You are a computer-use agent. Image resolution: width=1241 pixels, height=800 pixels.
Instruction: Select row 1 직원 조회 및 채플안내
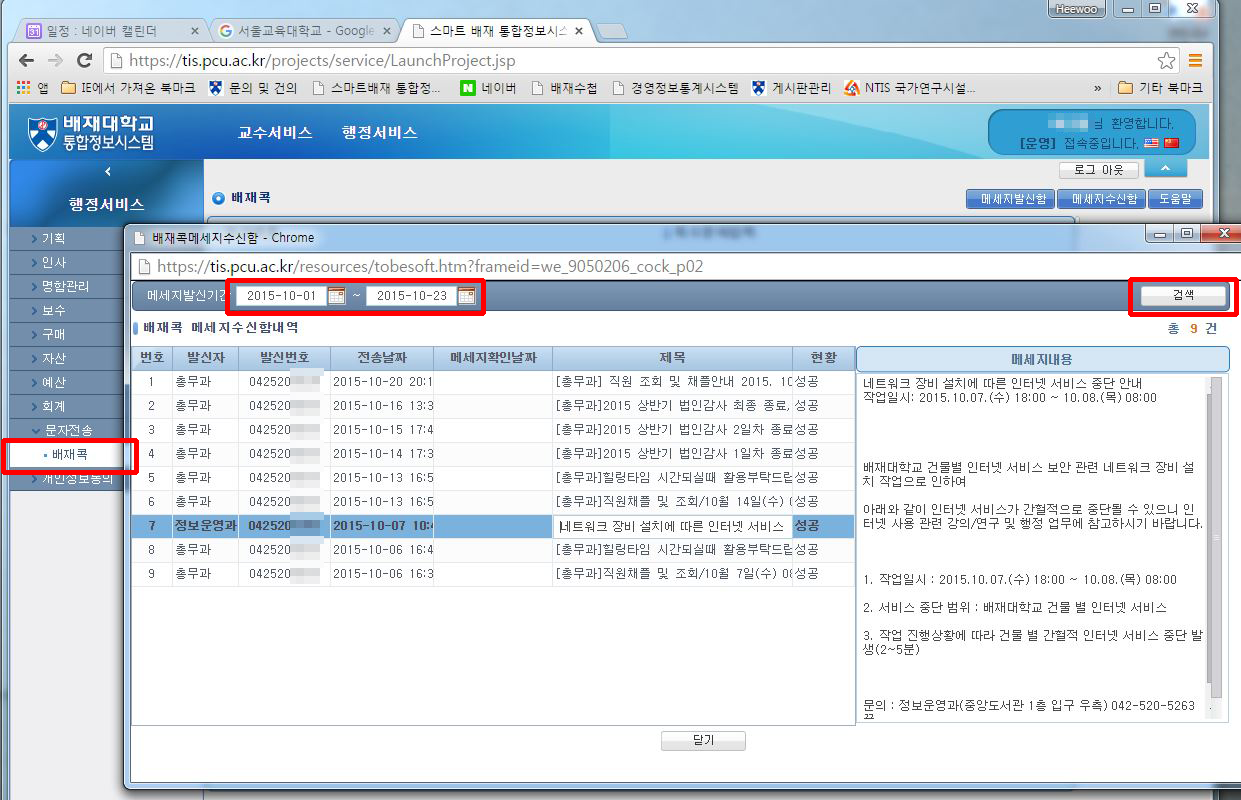click(x=493, y=381)
